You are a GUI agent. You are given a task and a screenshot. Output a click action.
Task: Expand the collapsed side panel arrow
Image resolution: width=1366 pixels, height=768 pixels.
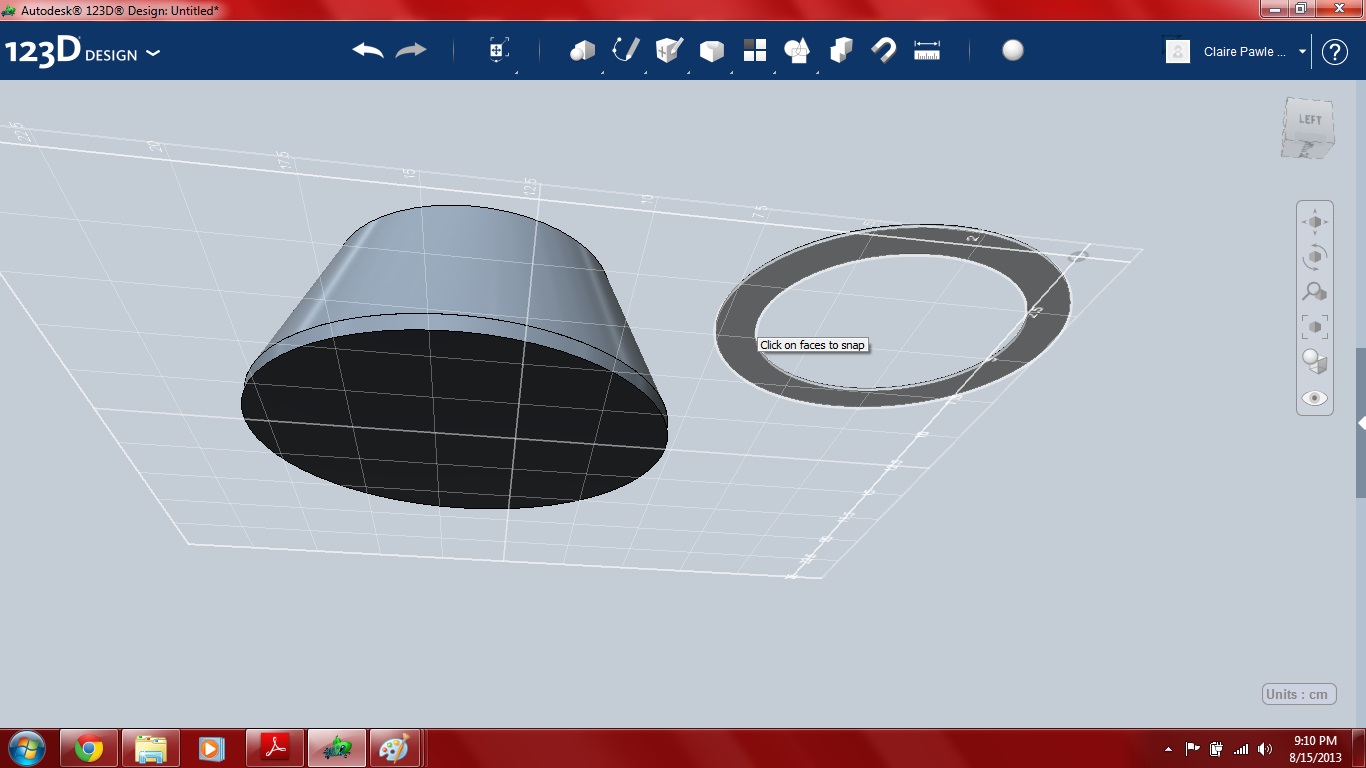coord(1361,424)
